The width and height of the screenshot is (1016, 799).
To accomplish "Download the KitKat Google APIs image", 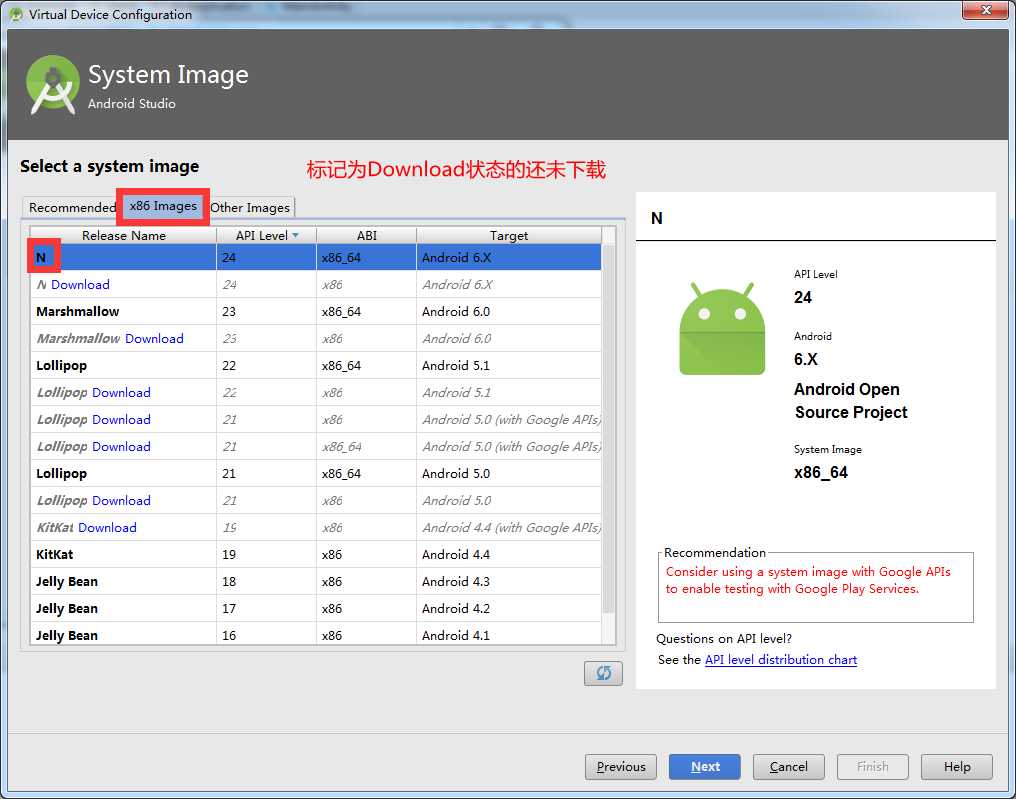I will (x=108, y=527).
